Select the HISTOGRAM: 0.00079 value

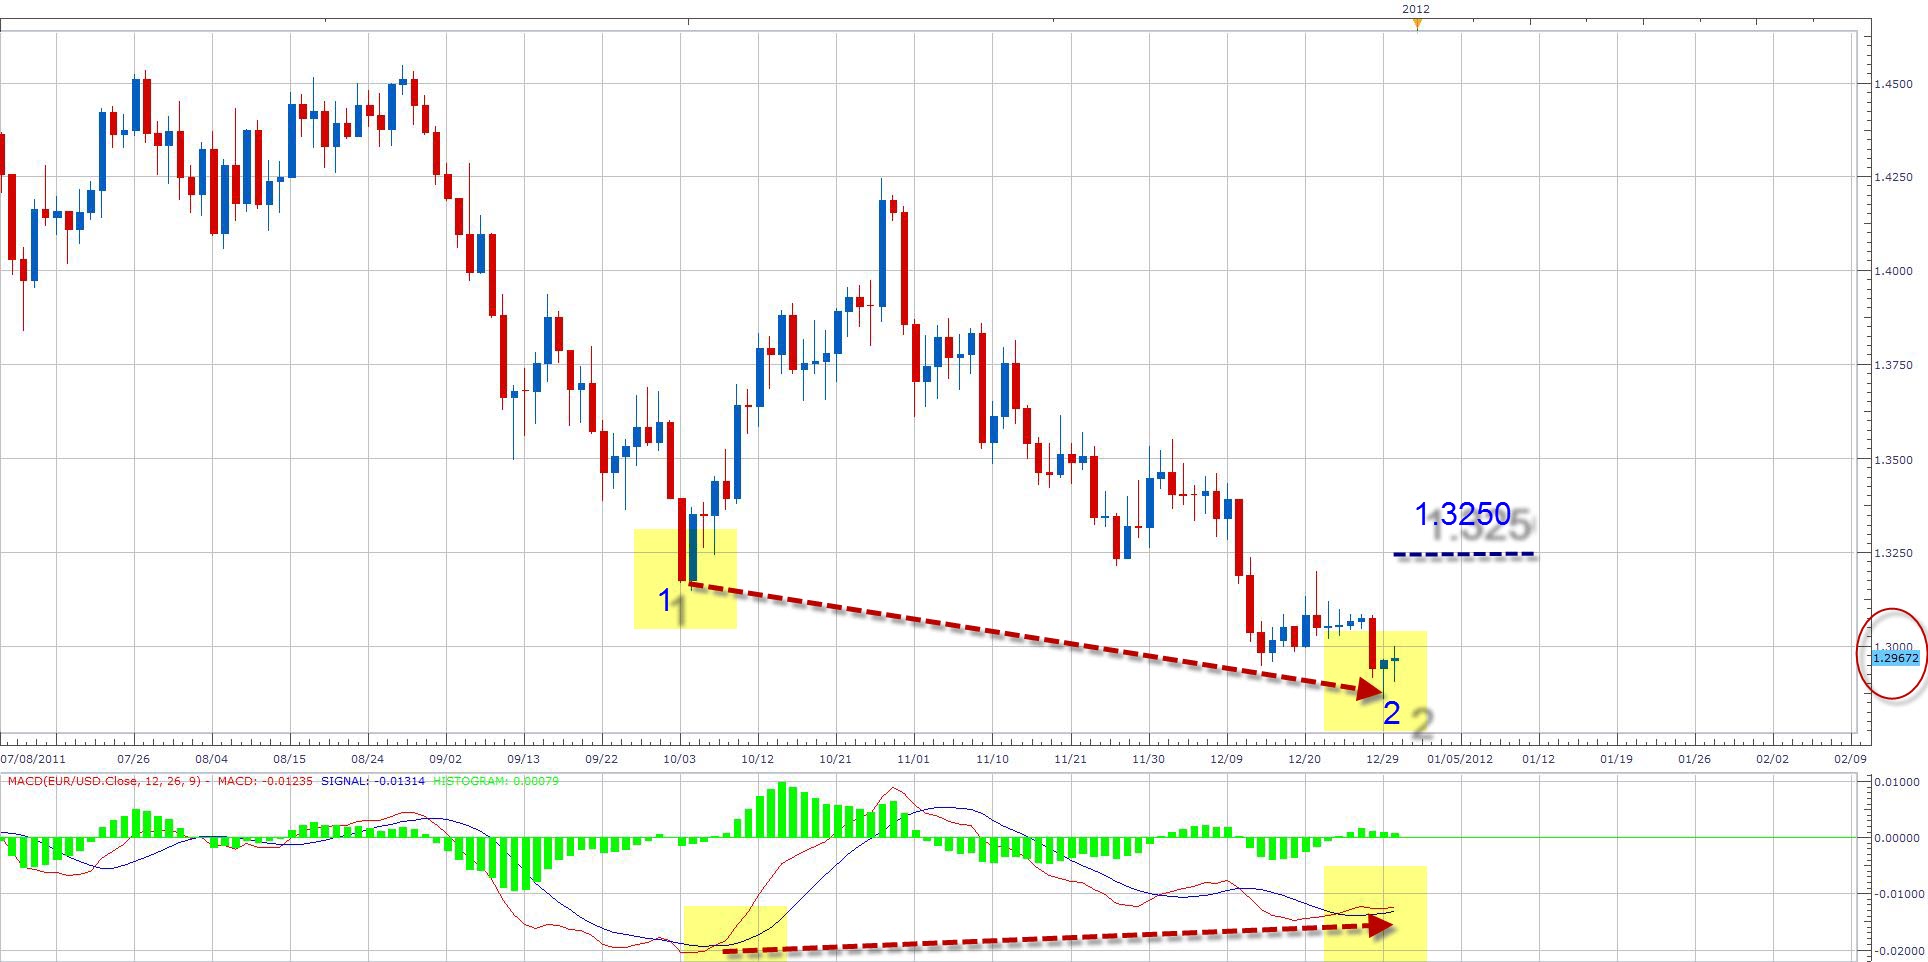[x=496, y=781]
